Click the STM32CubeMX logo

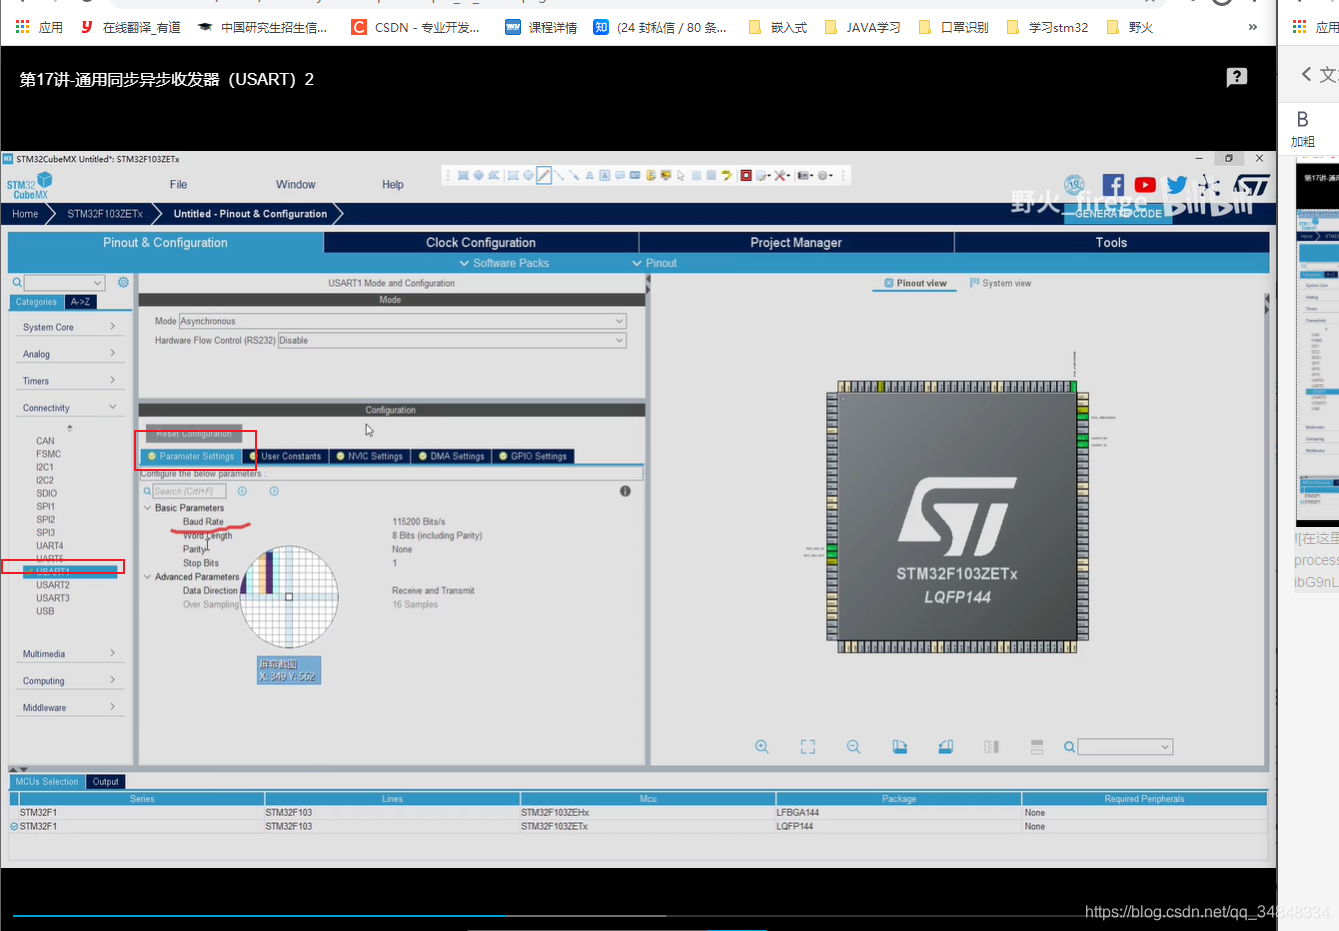point(30,185)
